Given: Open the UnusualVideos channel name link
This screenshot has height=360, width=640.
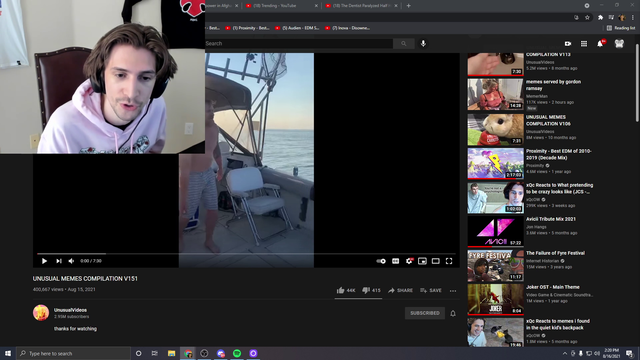Looking at the screenshot, I should coord(70,310).
